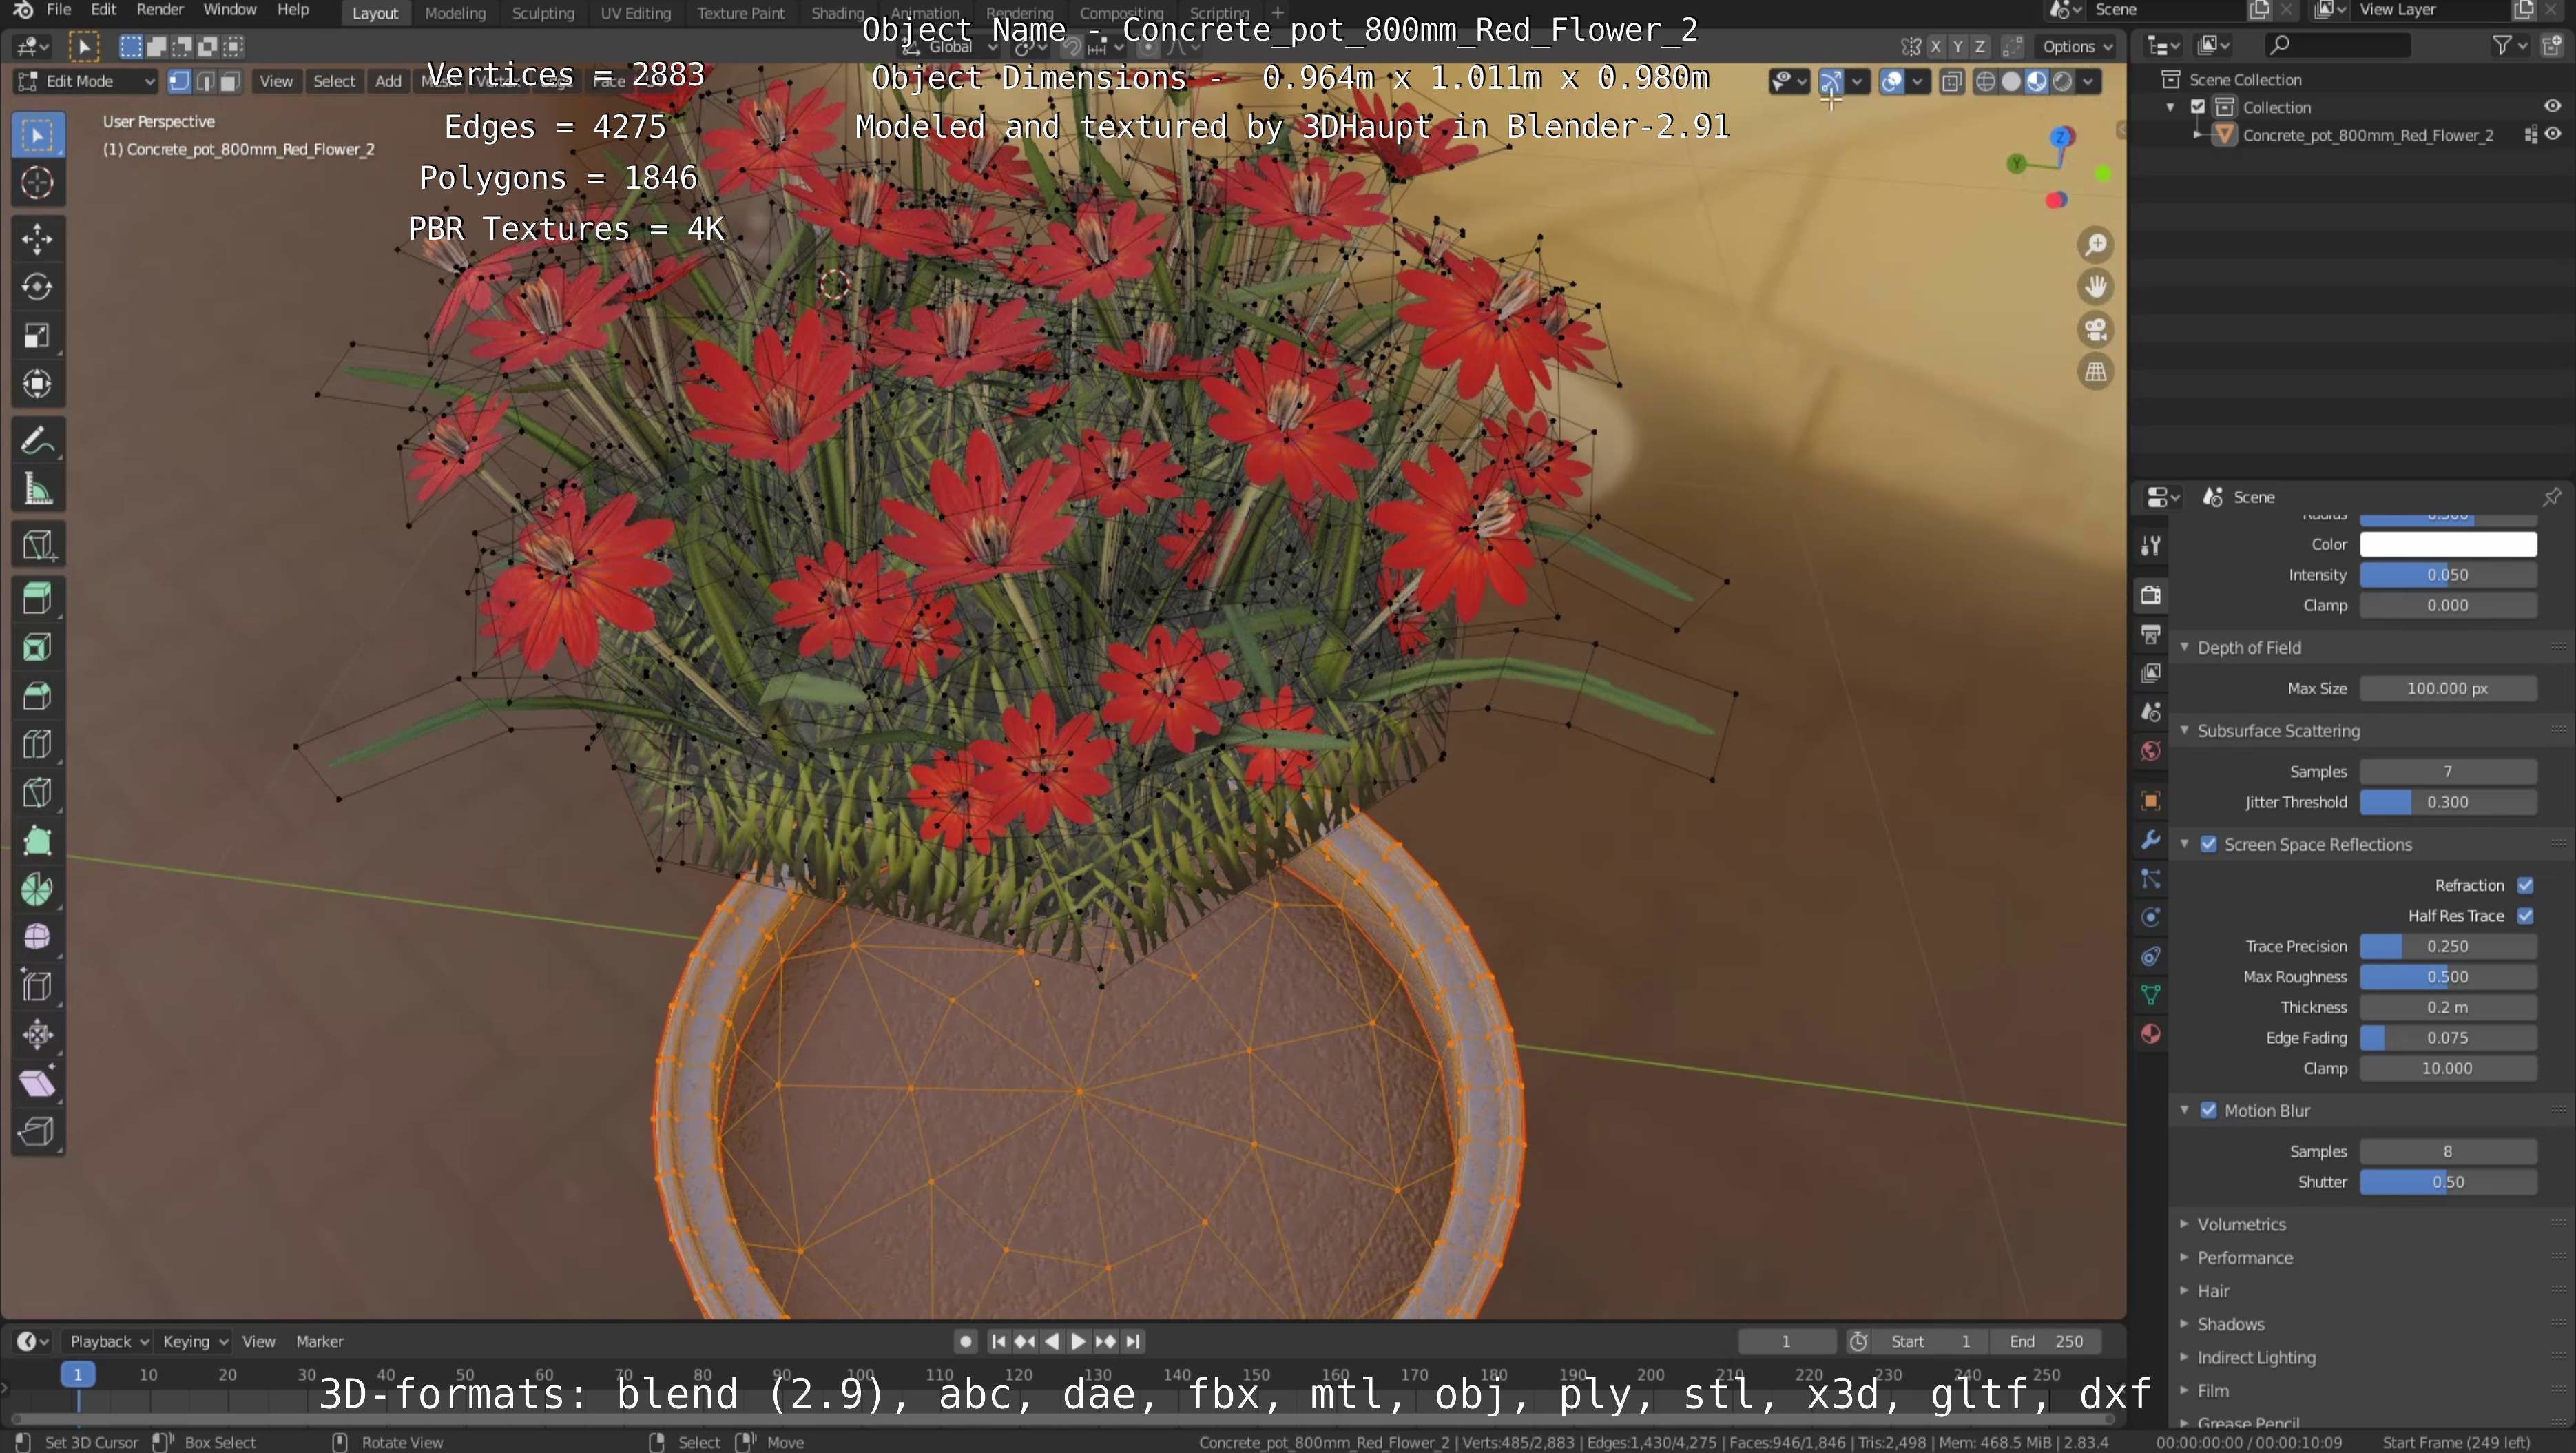The image size is (2576, 1453).
Task: Select the Cursor tool in toolbar
Action: (x=37, y=183)
